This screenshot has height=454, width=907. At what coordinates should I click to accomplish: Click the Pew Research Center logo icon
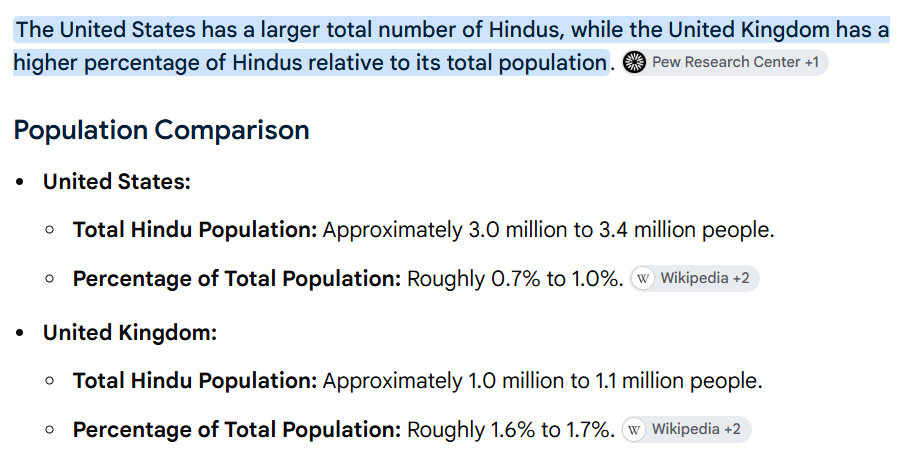(635, 62)
